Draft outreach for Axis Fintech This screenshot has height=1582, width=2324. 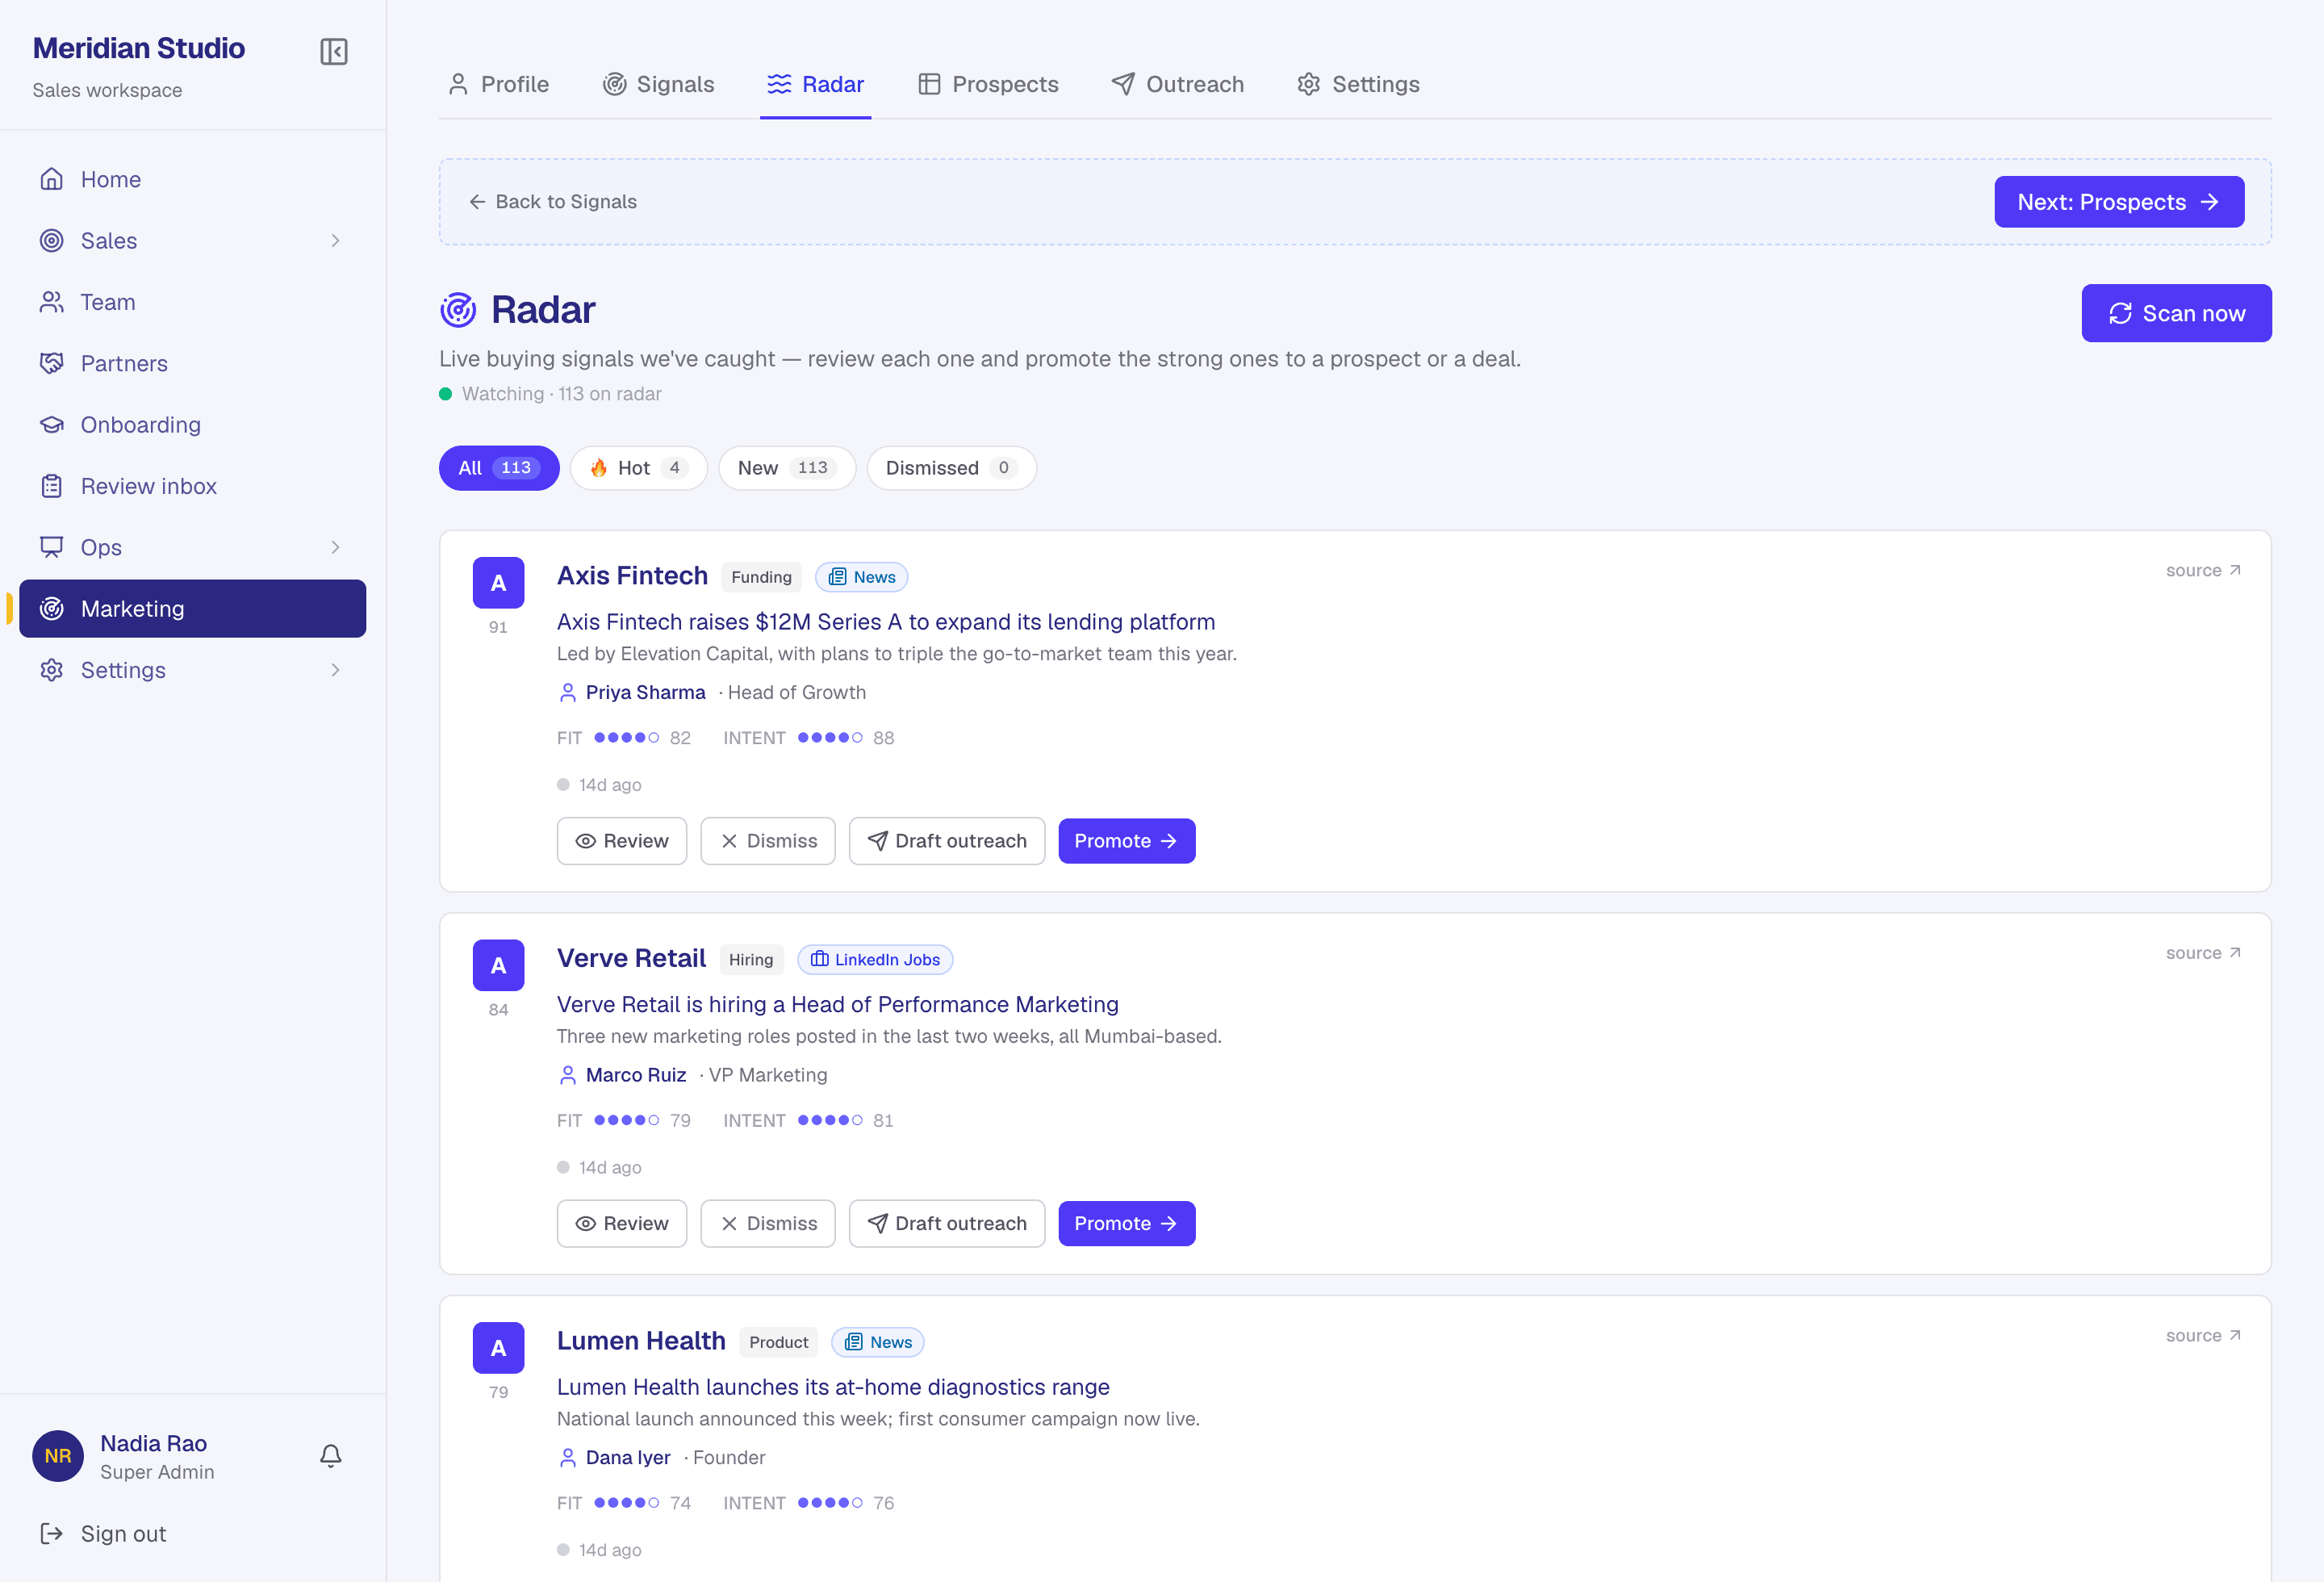(947, 841)
